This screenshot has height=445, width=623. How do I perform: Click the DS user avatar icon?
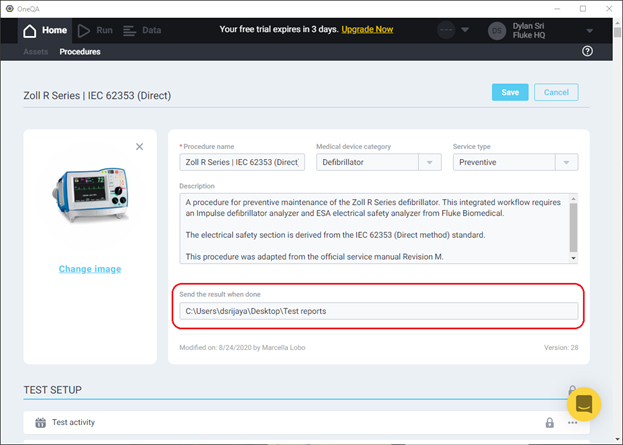[497, 31]
